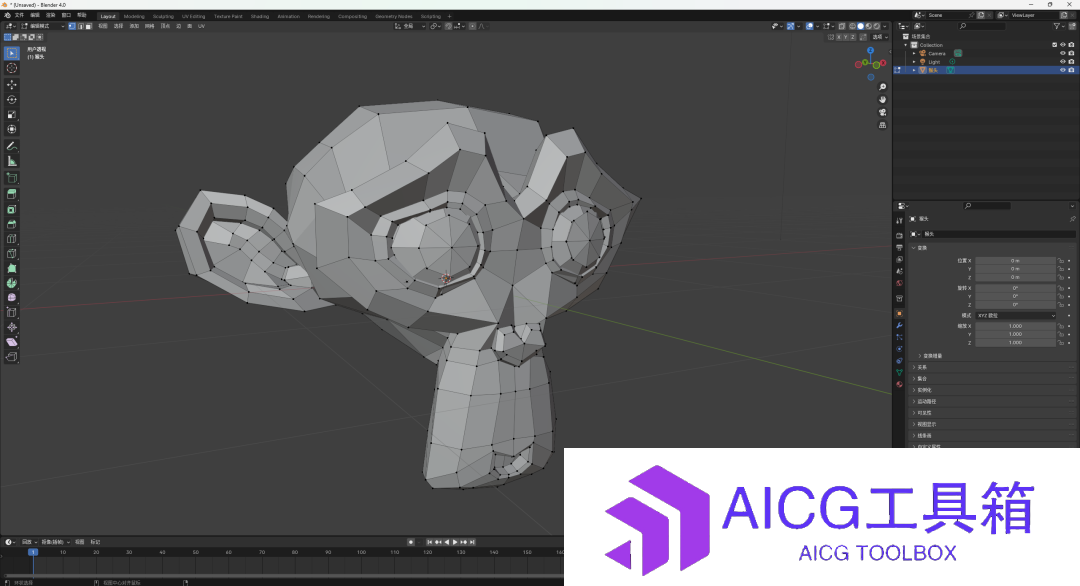The image size is (1080, 586).
Task: Open the Output properties tab
Action: point(900,247)
